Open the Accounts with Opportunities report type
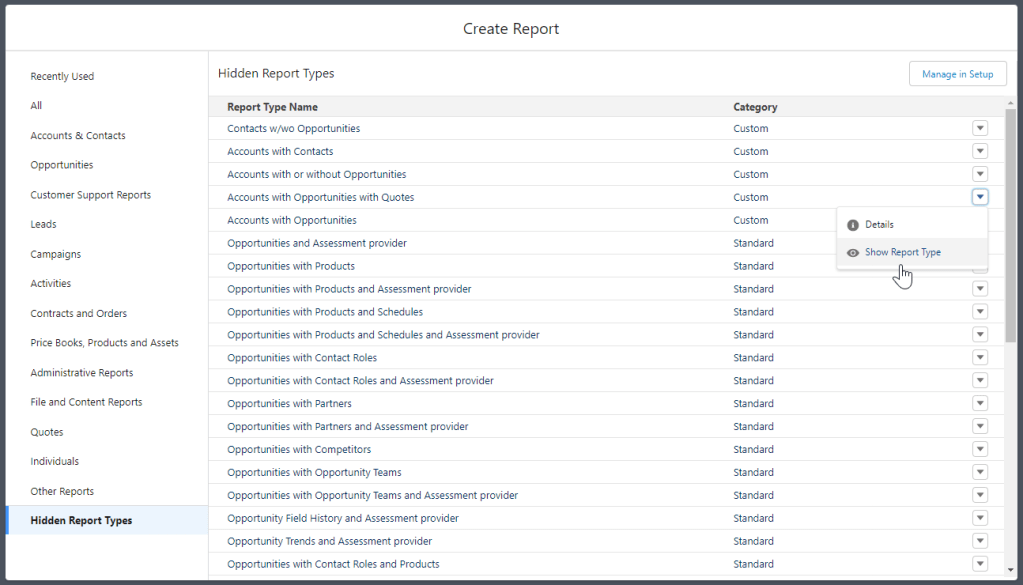 [x=291, y=220]
